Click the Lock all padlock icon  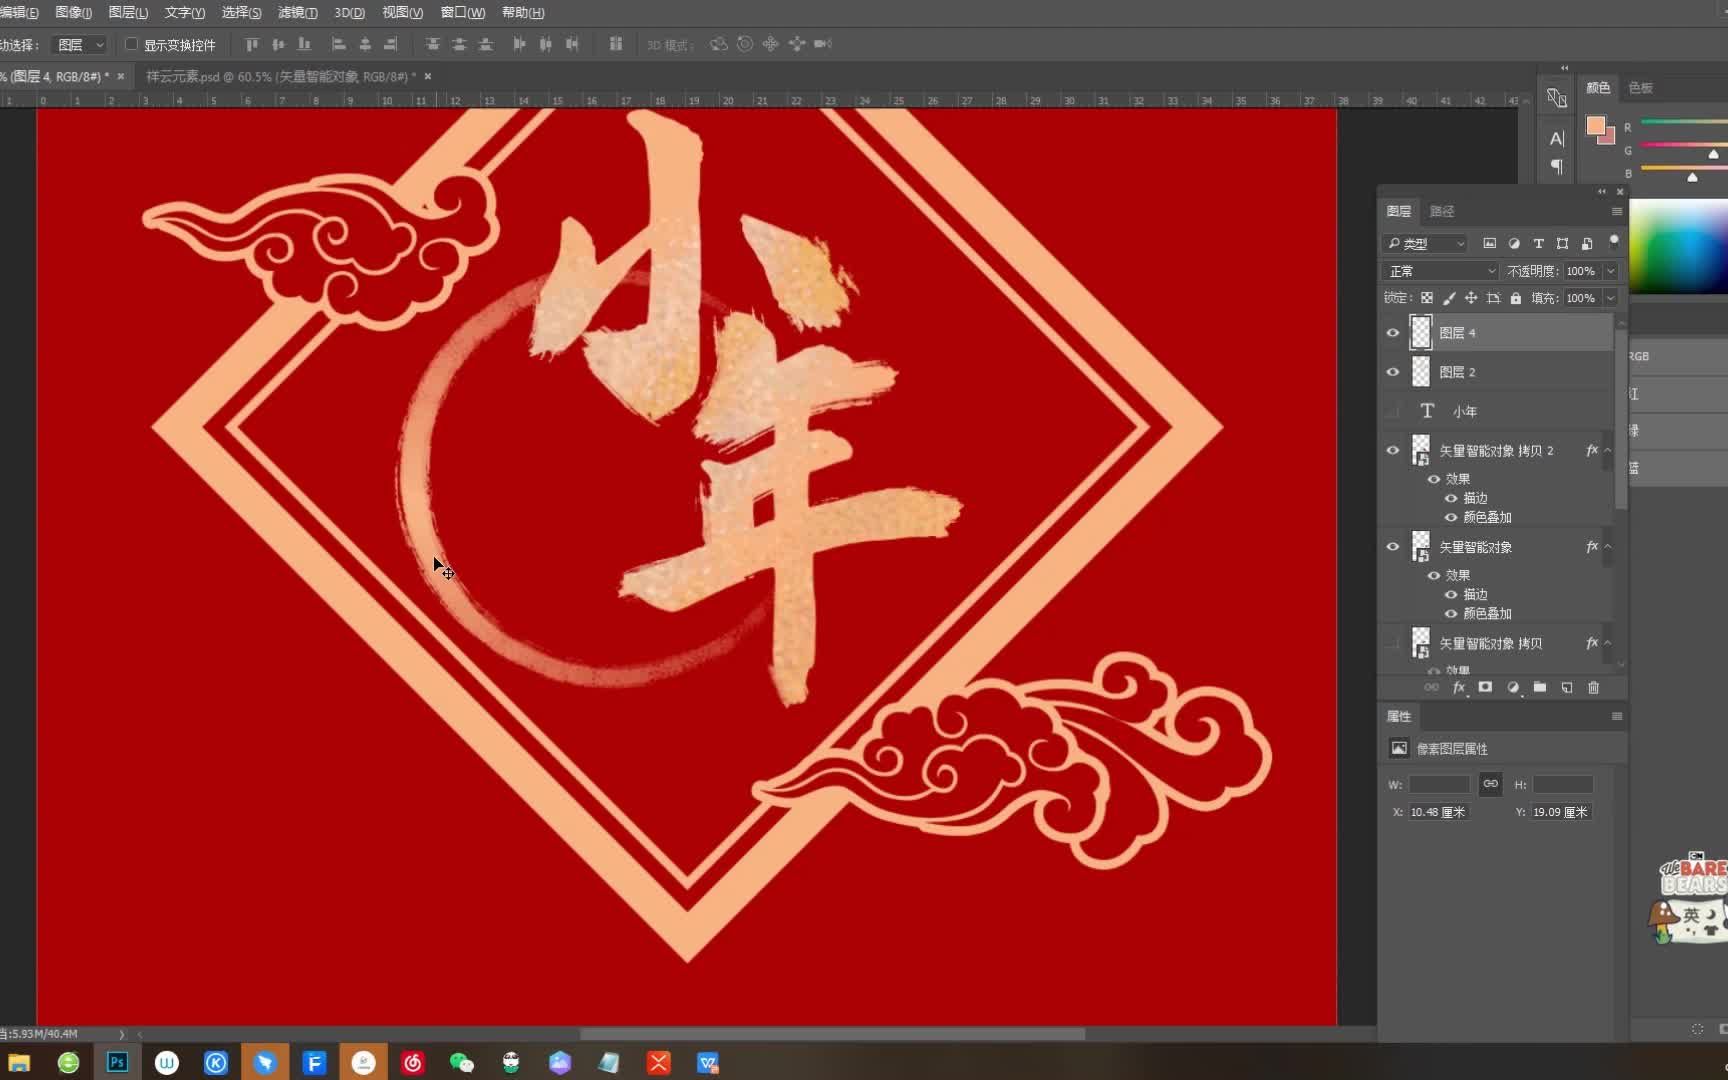point(1515,298)
